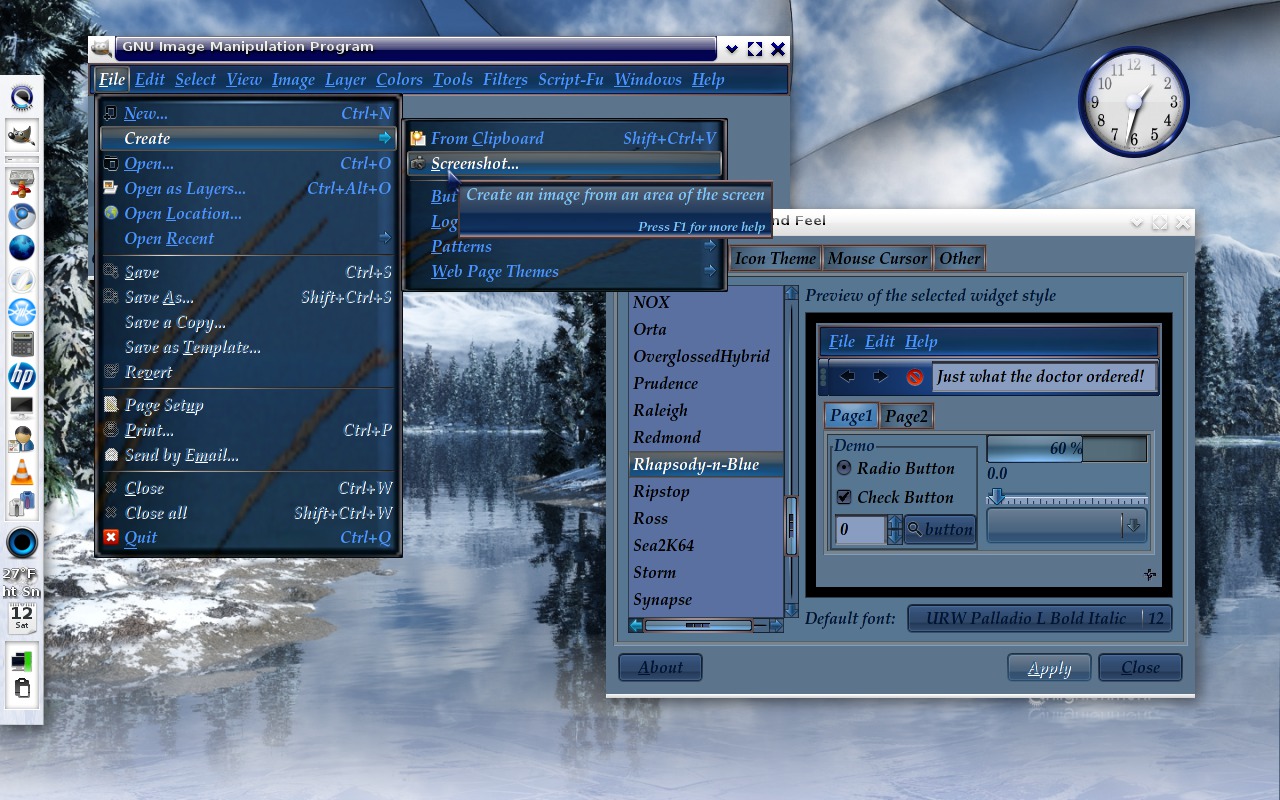Image resolution: width=1280 pixels, height=800 pixels.
Task: Click the weather widget showing 27°F
Action: [x=22, y=583]
